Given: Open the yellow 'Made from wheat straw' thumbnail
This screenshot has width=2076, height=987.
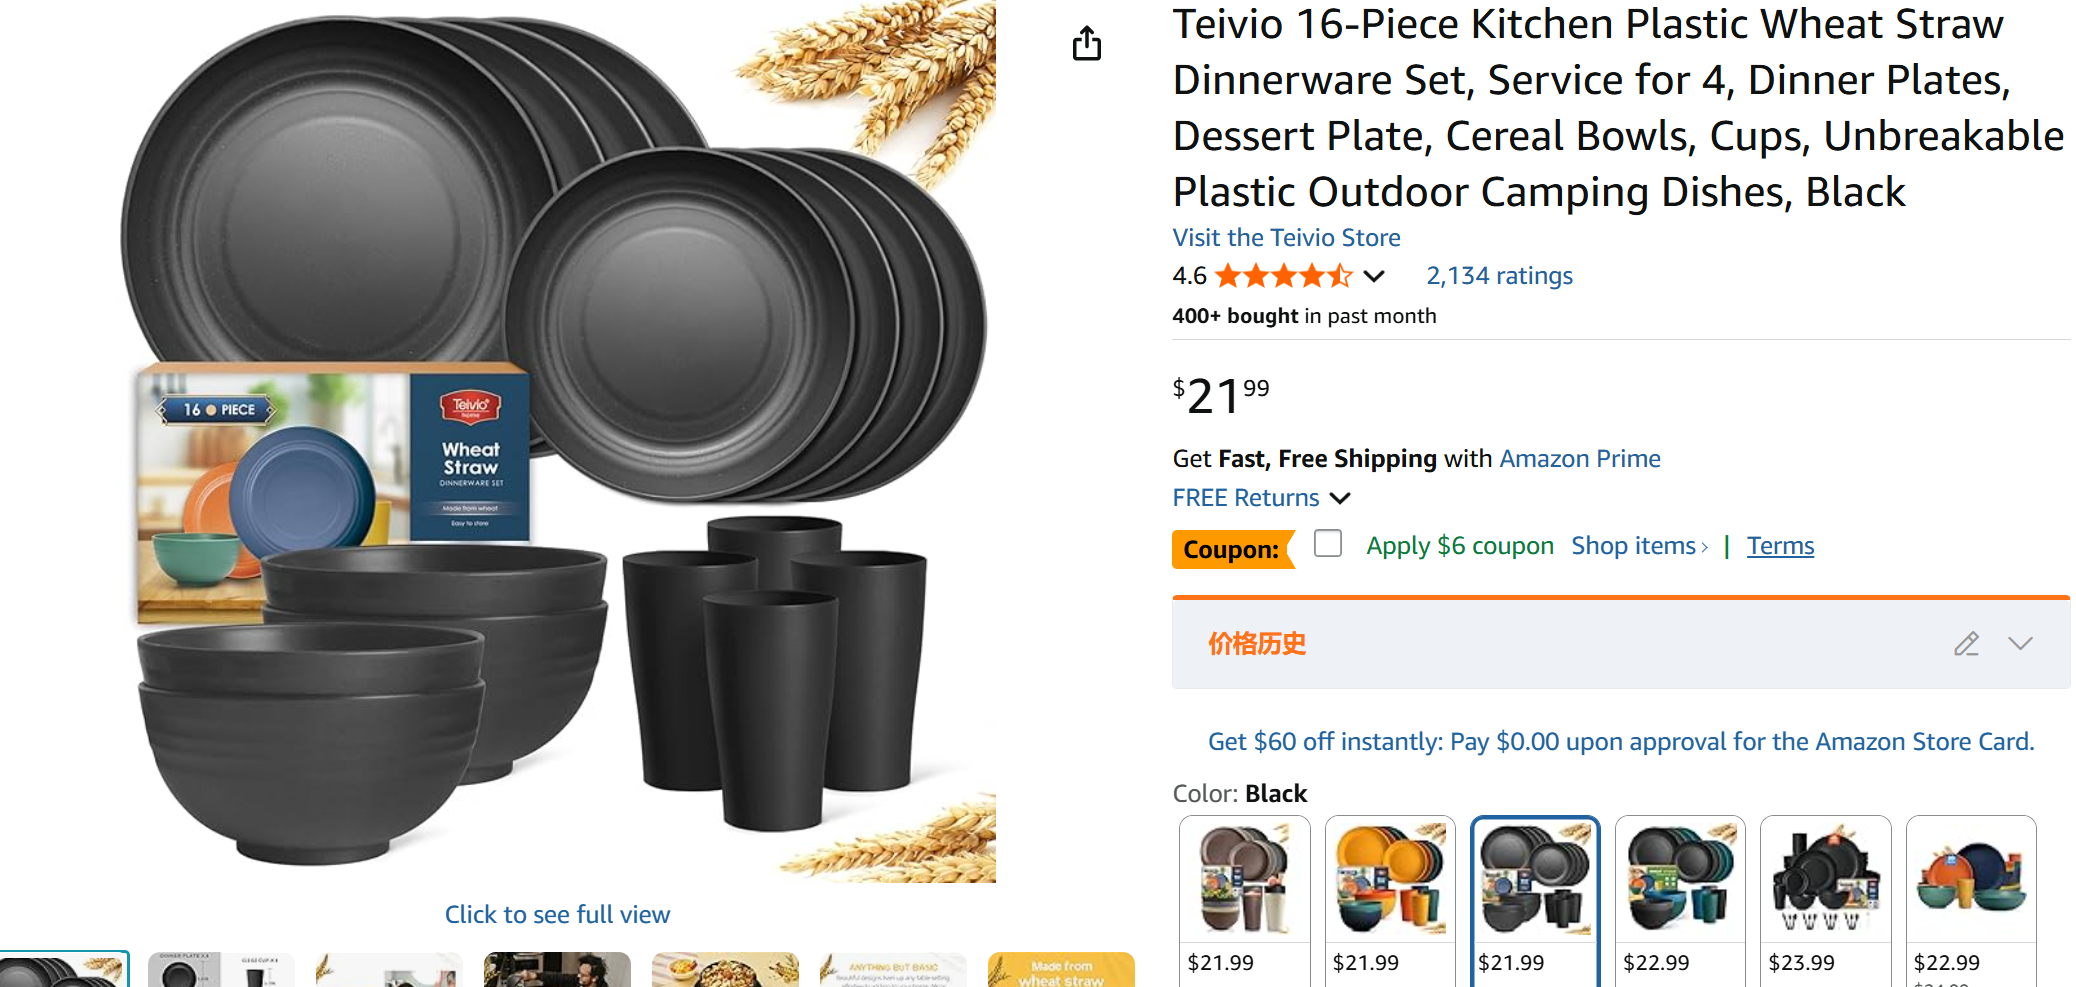Looking at the screenshot, I should coord(1060,970).
